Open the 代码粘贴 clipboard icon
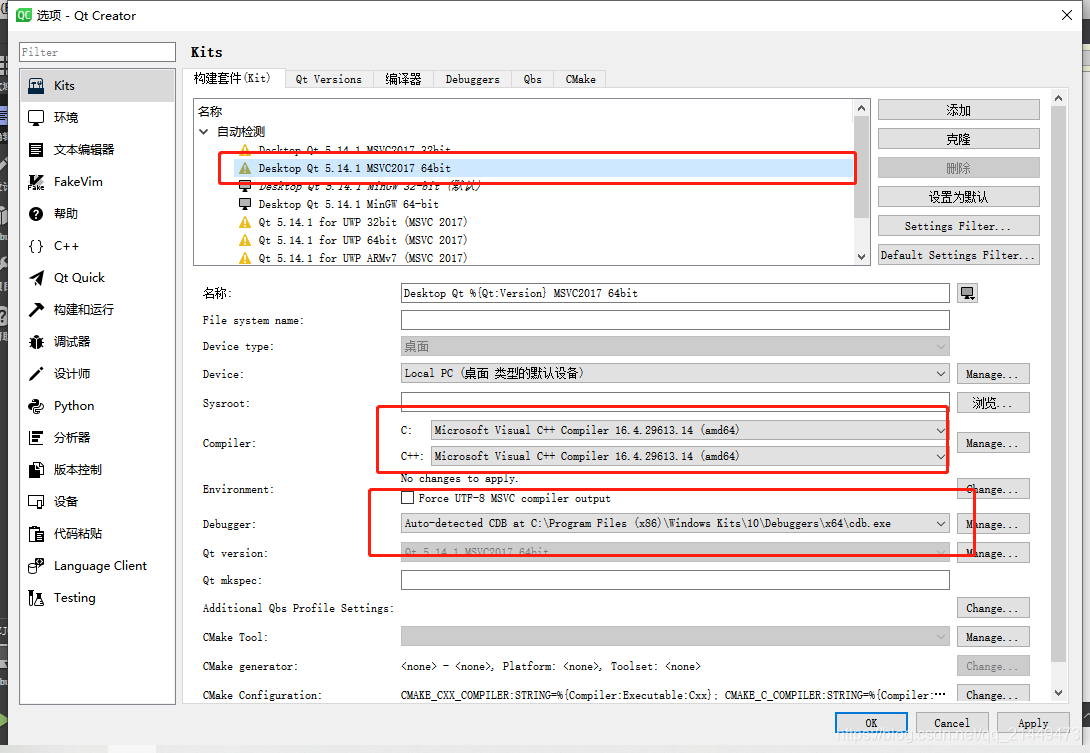 [36, 534]
